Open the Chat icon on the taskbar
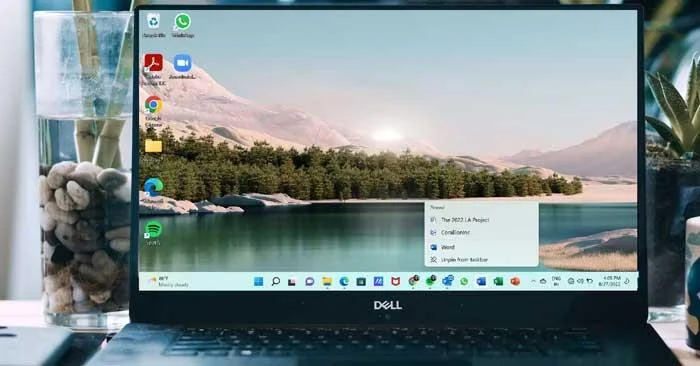The height and width of the screenshot is (366, 700). tap(309, 282)
